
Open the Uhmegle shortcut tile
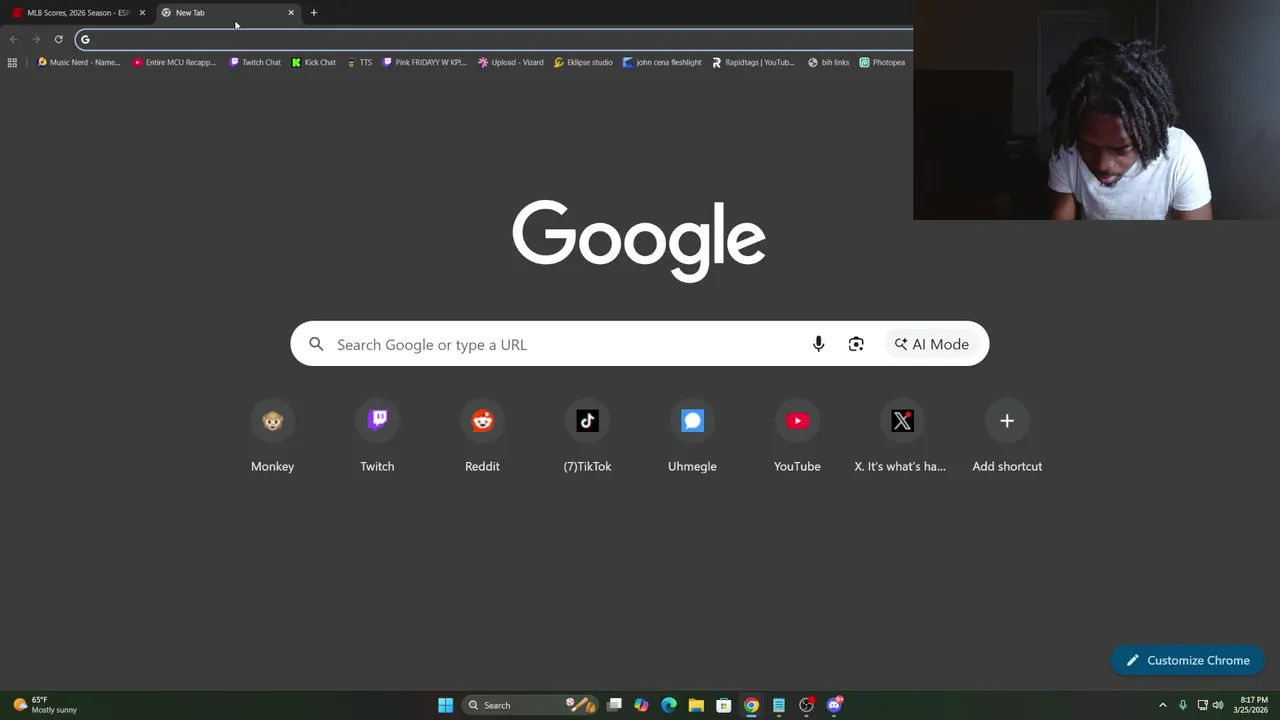pos(692,438)
